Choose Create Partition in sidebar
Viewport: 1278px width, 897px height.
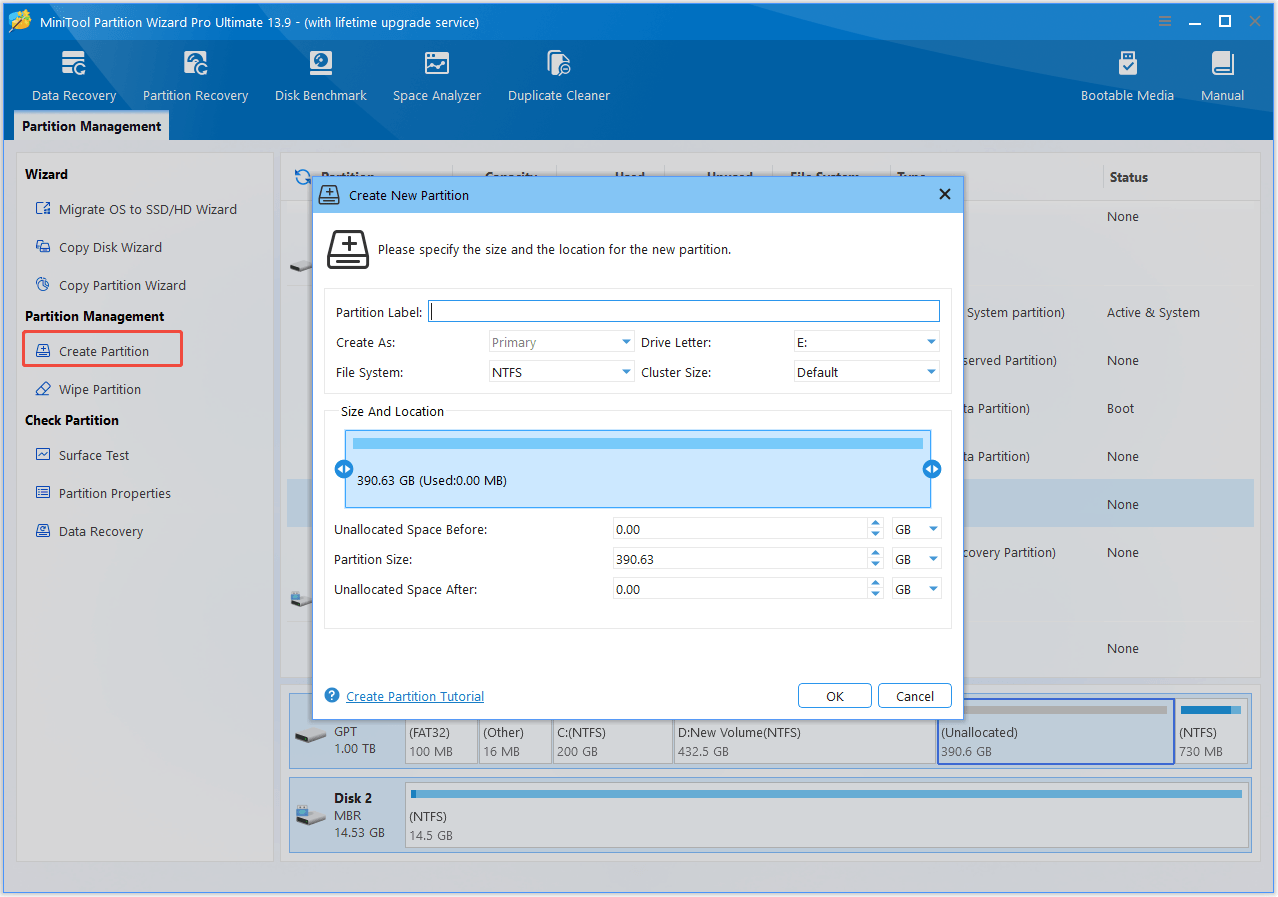pos(103,351)
